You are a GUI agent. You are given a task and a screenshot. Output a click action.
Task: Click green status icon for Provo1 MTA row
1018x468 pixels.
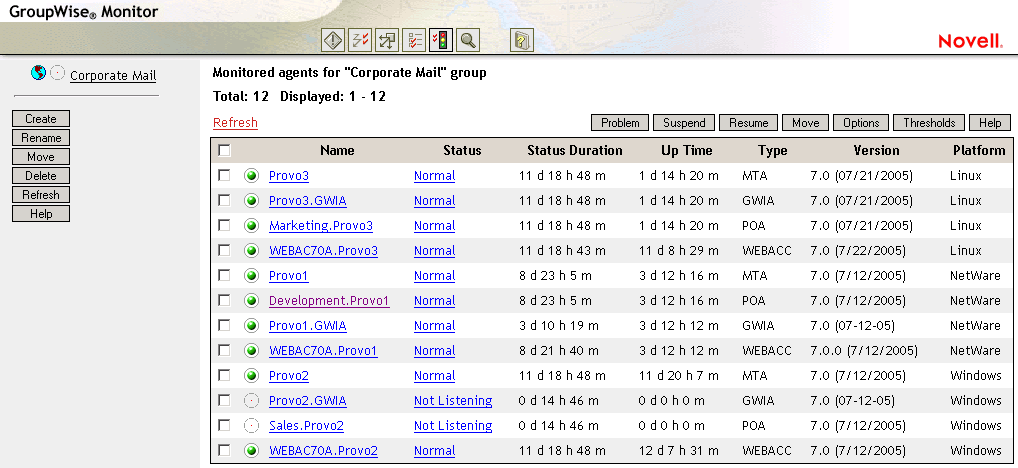[251, 276]
